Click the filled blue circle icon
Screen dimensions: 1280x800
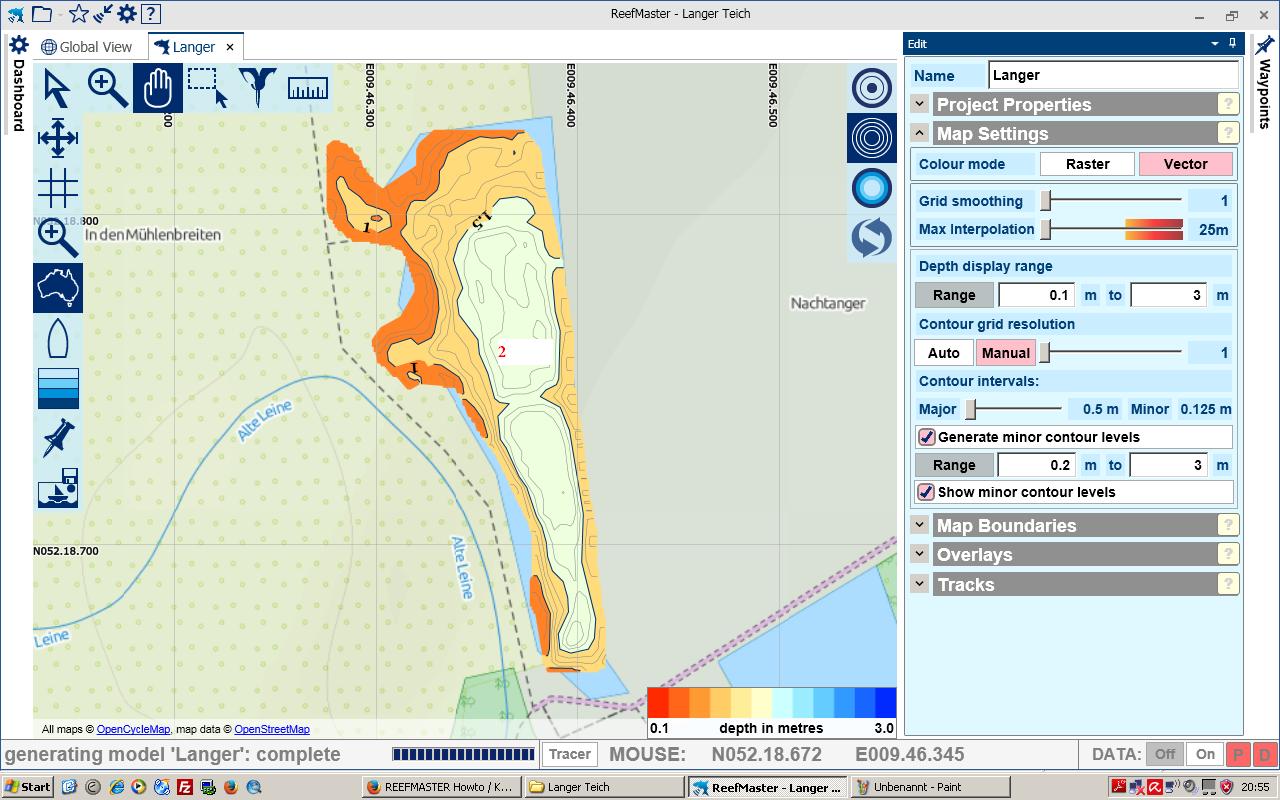coord(872,188)
